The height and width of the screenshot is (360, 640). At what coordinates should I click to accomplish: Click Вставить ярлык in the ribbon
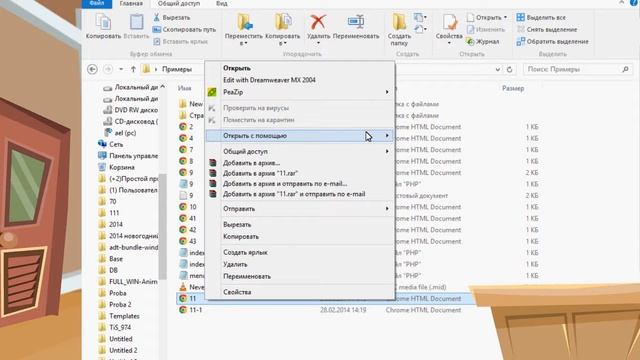coord(180,41)
